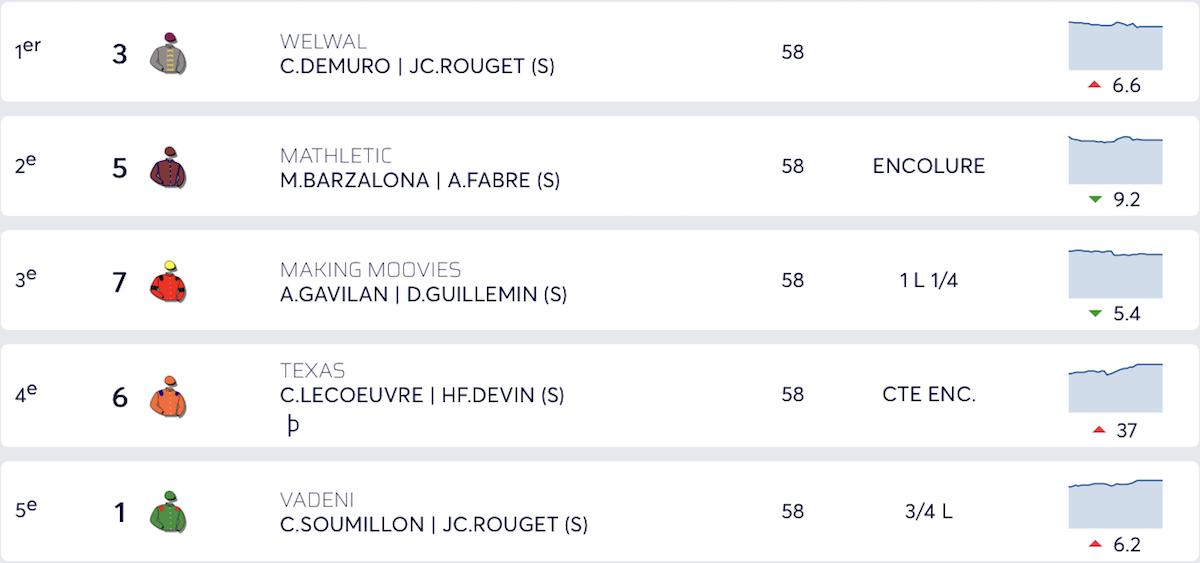Open the MATHLETIC horse name link

pyautogui.click(x=336, y=155)
